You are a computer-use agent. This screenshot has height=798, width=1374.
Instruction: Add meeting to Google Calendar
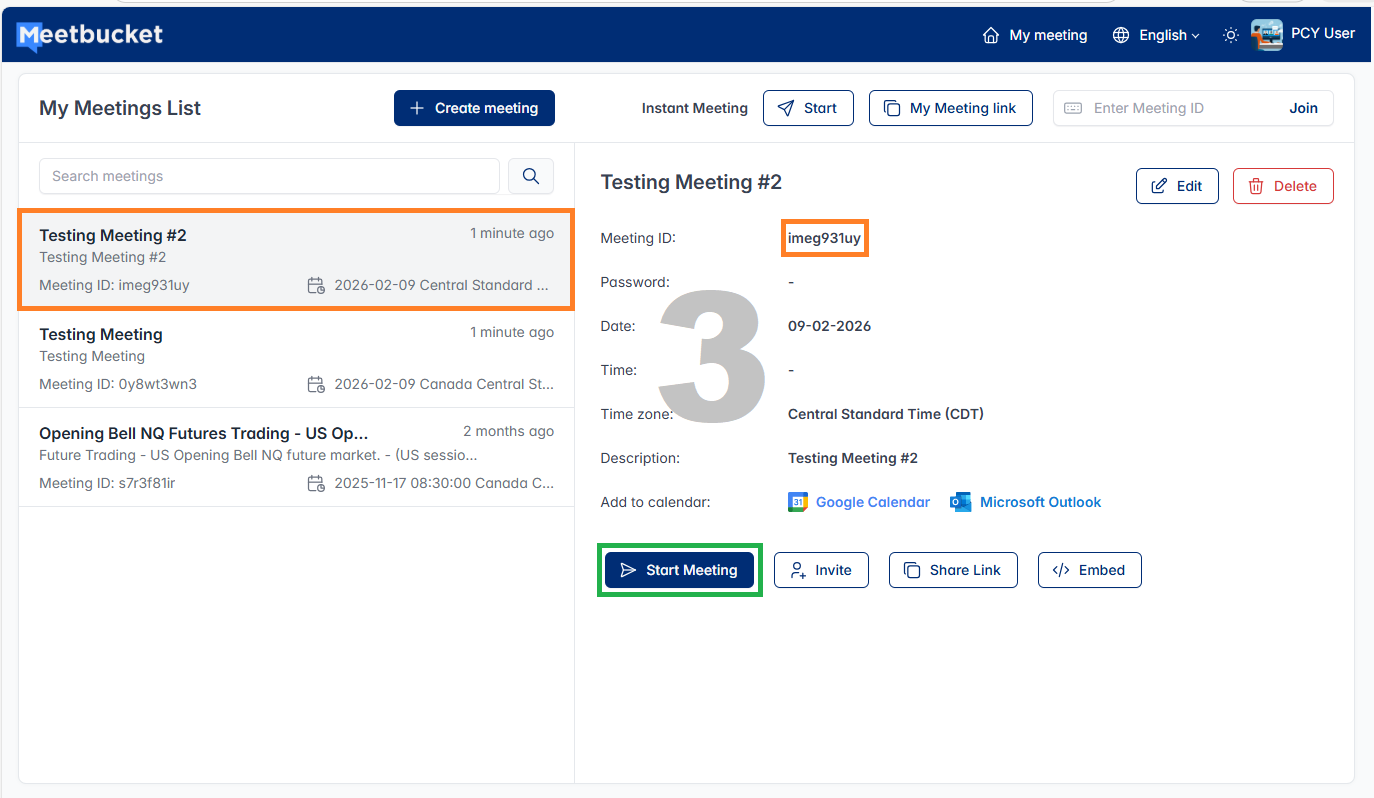860,502
